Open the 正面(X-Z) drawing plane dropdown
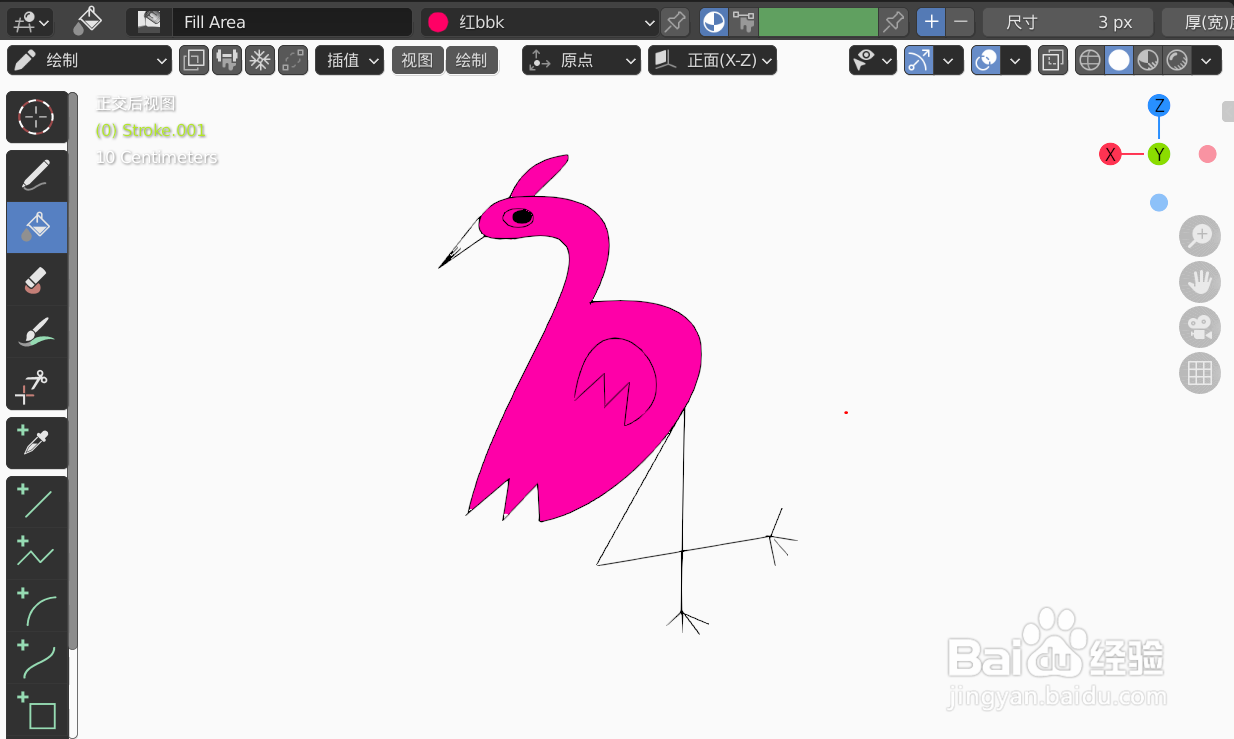This screenshot has width=1234, height=739. pos(712,60)
